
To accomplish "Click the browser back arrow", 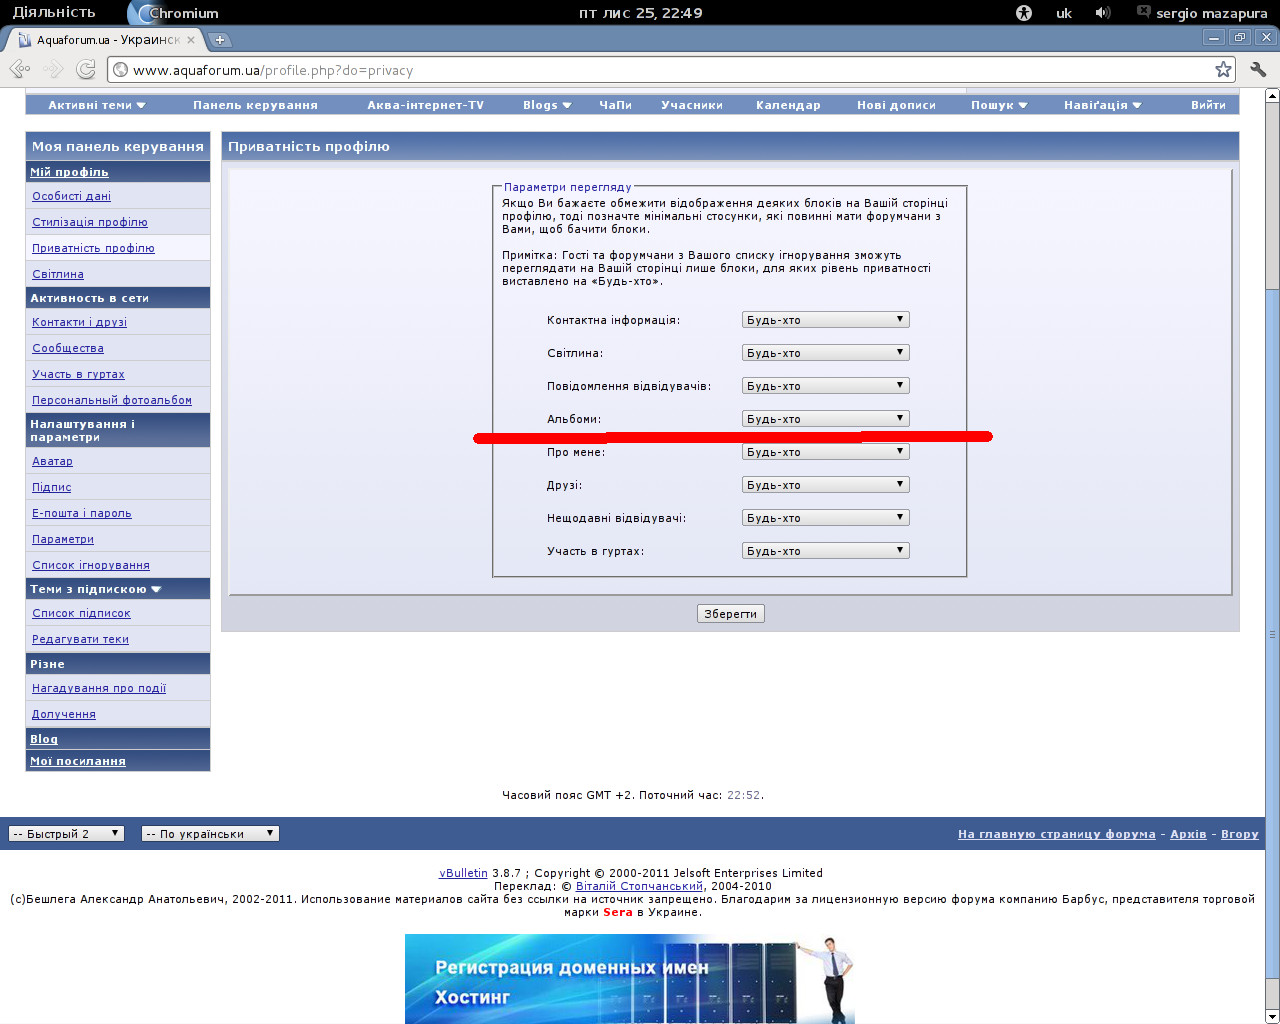I will click(19, 69).
